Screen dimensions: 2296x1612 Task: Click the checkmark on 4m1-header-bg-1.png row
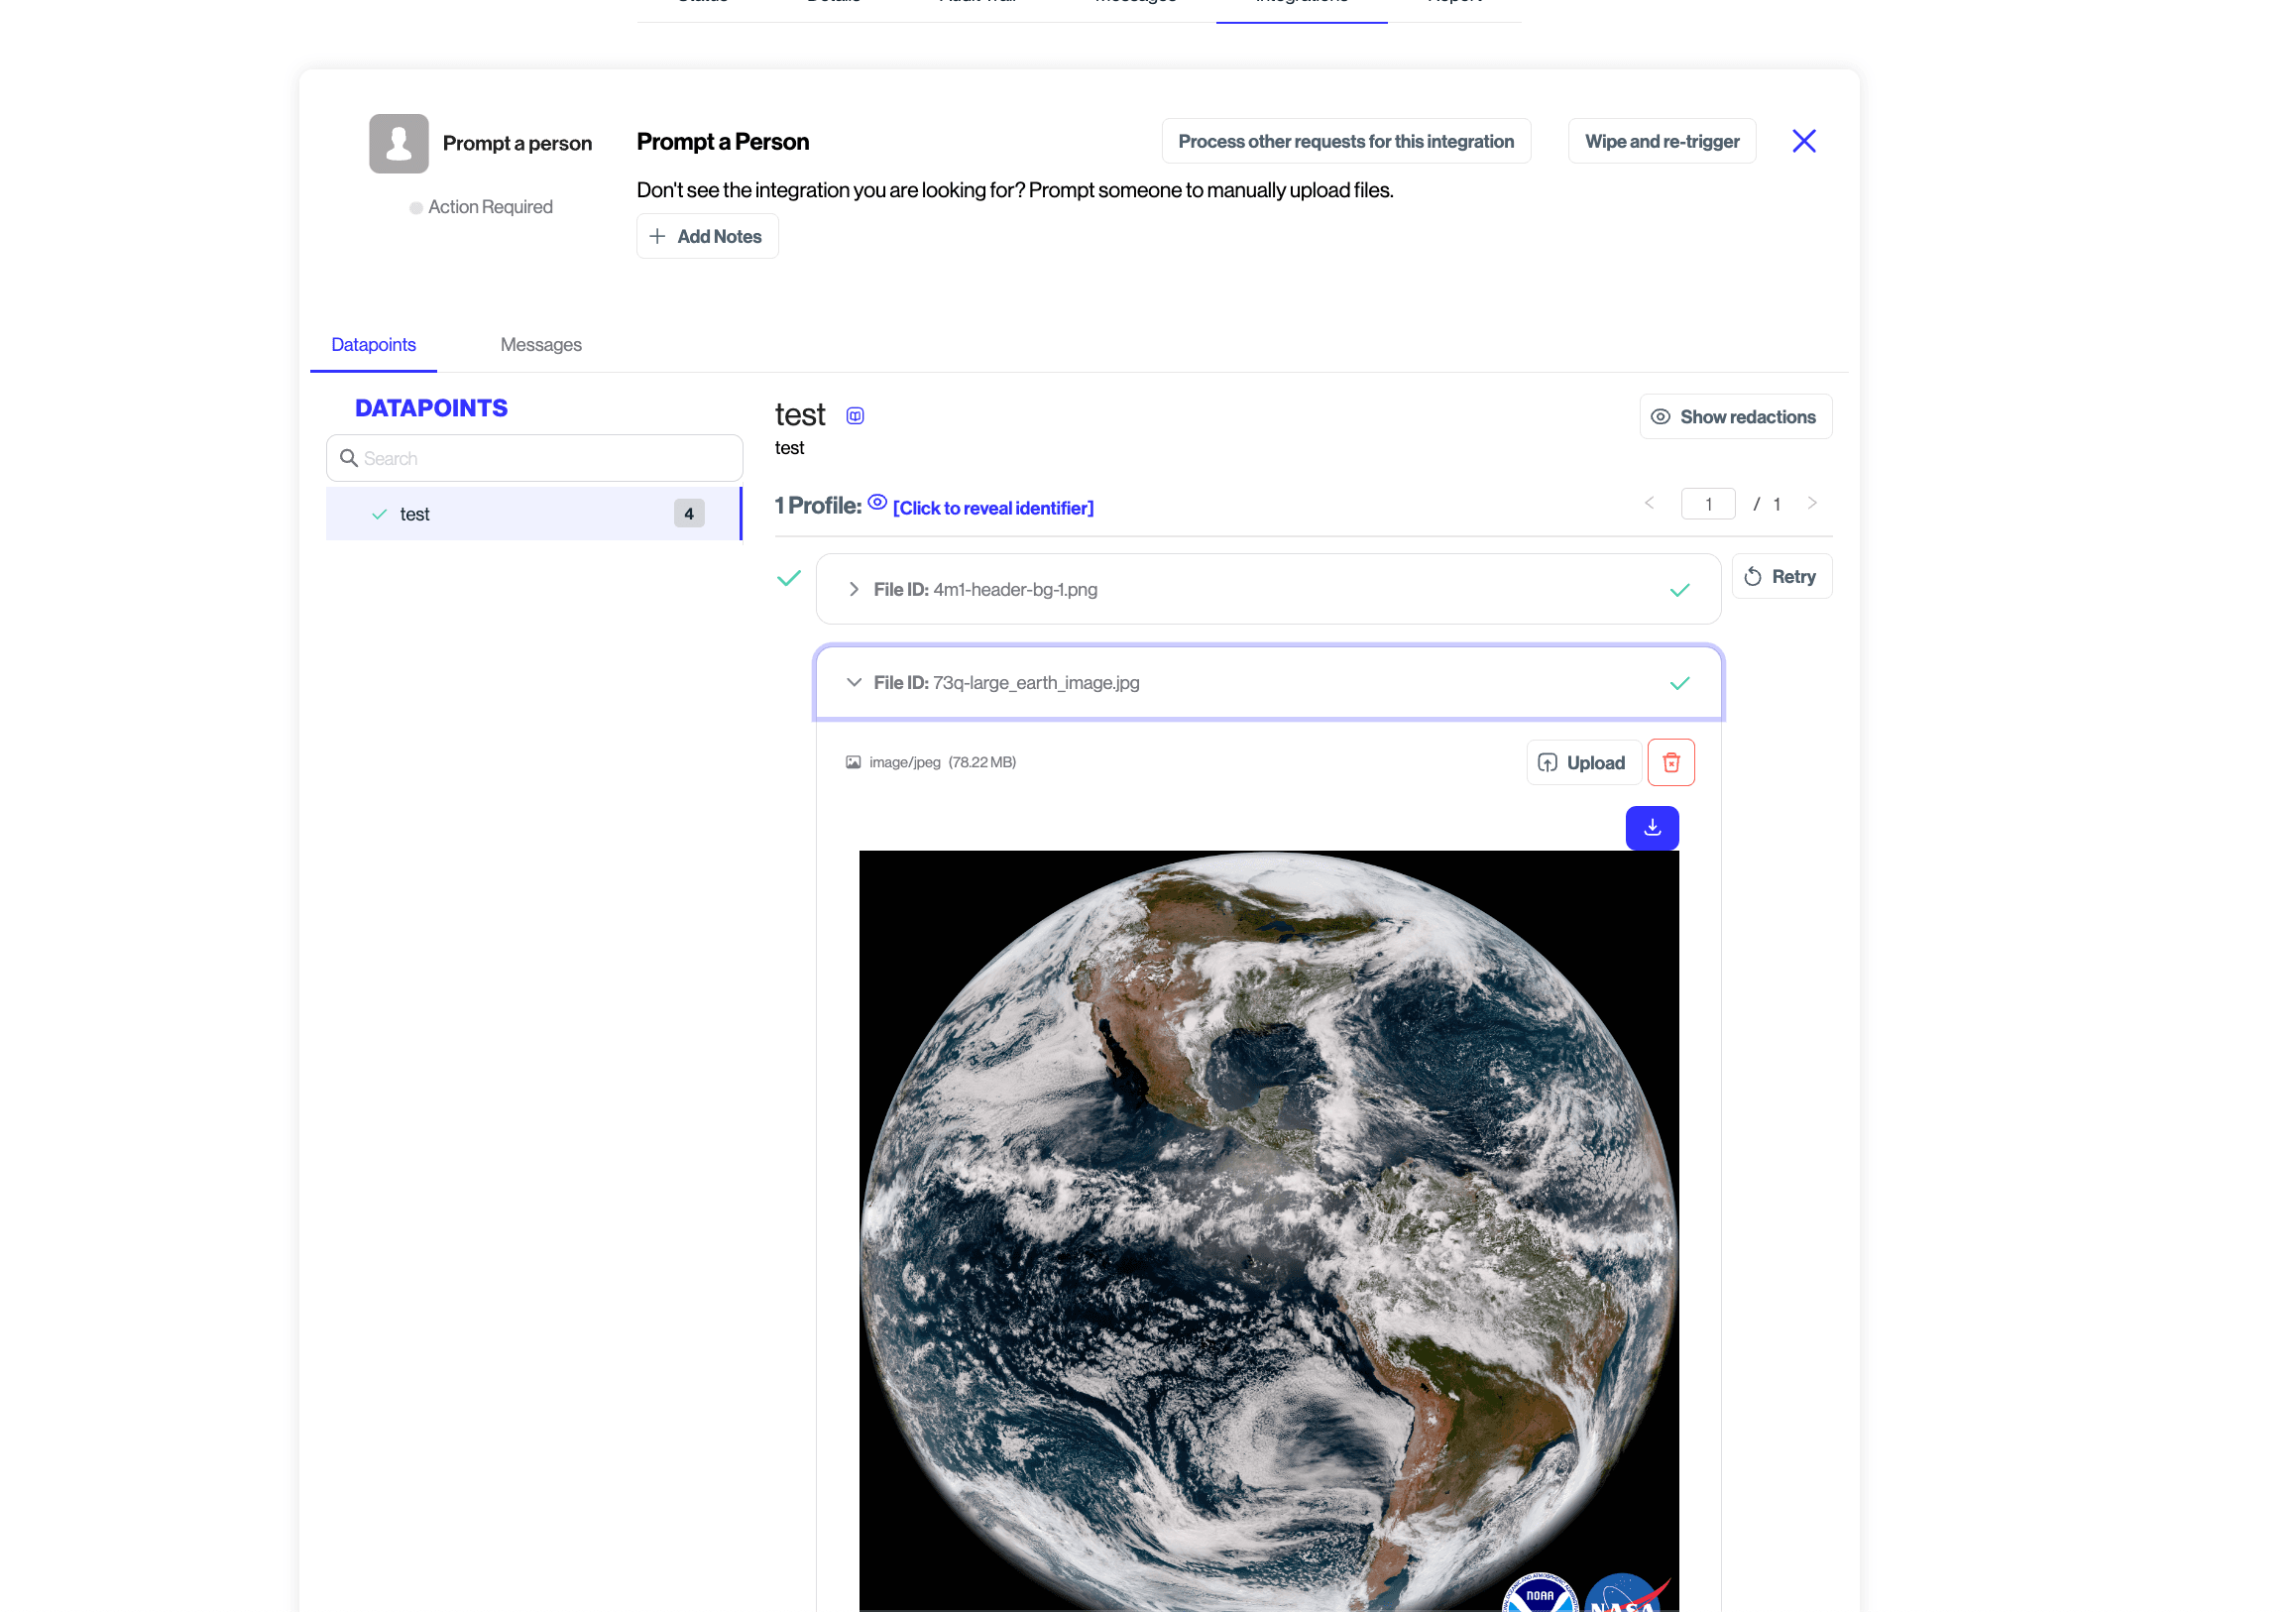[1679, 590]
